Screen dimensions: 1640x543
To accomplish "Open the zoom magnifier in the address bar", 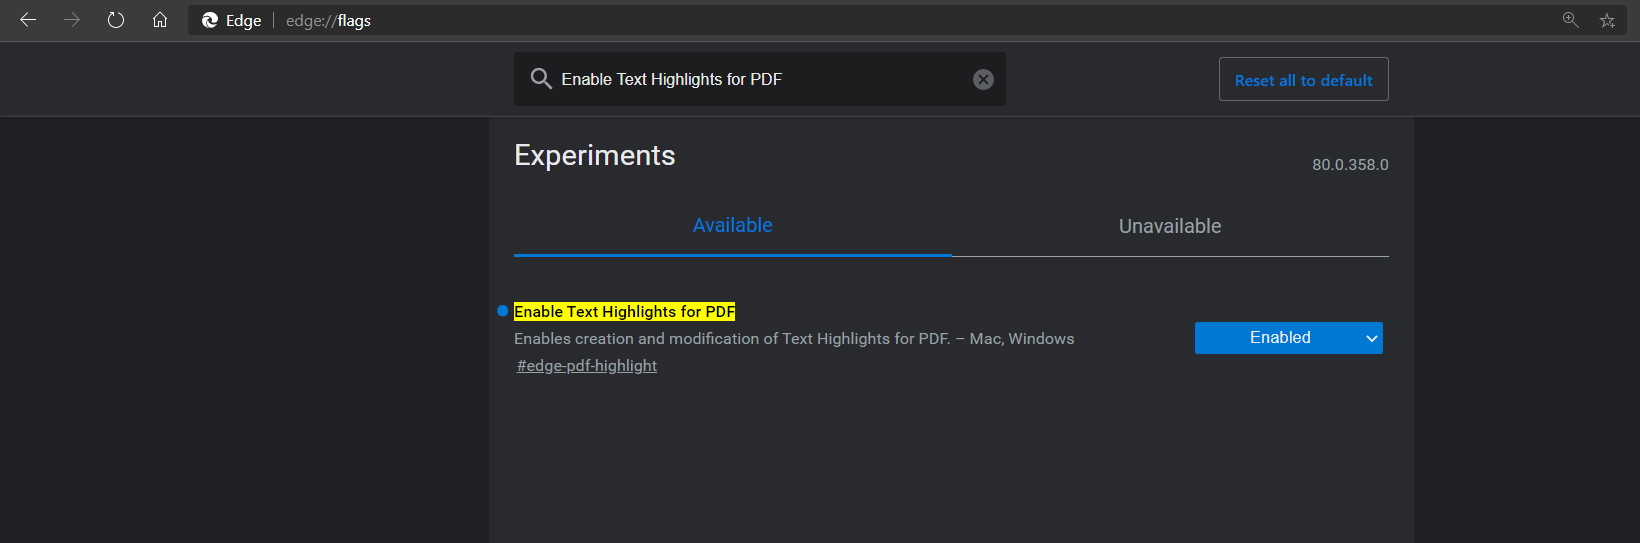I will point(1570,20).
